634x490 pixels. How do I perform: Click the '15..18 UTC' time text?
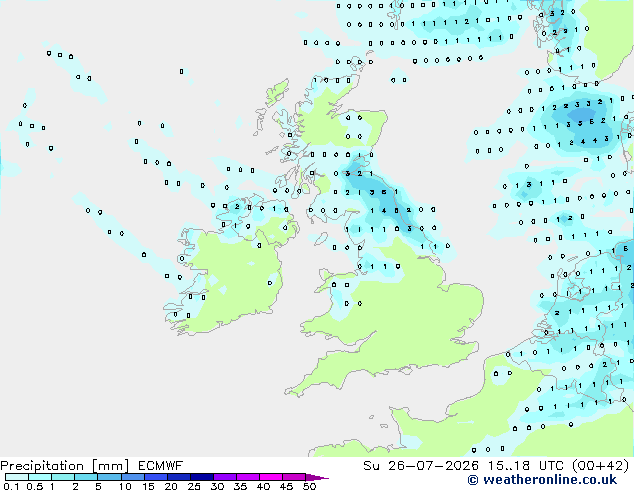coord(525,466)
